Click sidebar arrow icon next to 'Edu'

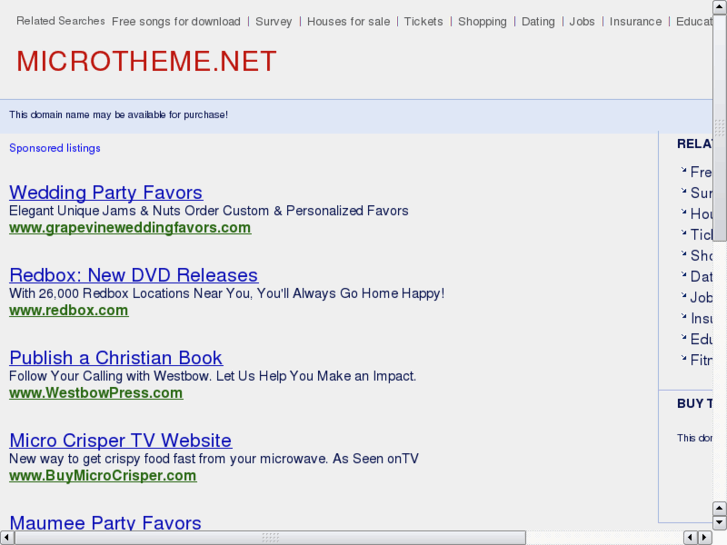pyautogui.click(x=683, y=337)
